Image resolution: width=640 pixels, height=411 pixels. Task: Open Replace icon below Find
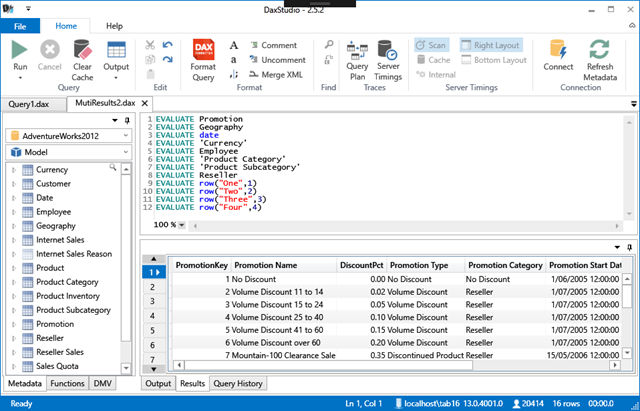point(329,60)
